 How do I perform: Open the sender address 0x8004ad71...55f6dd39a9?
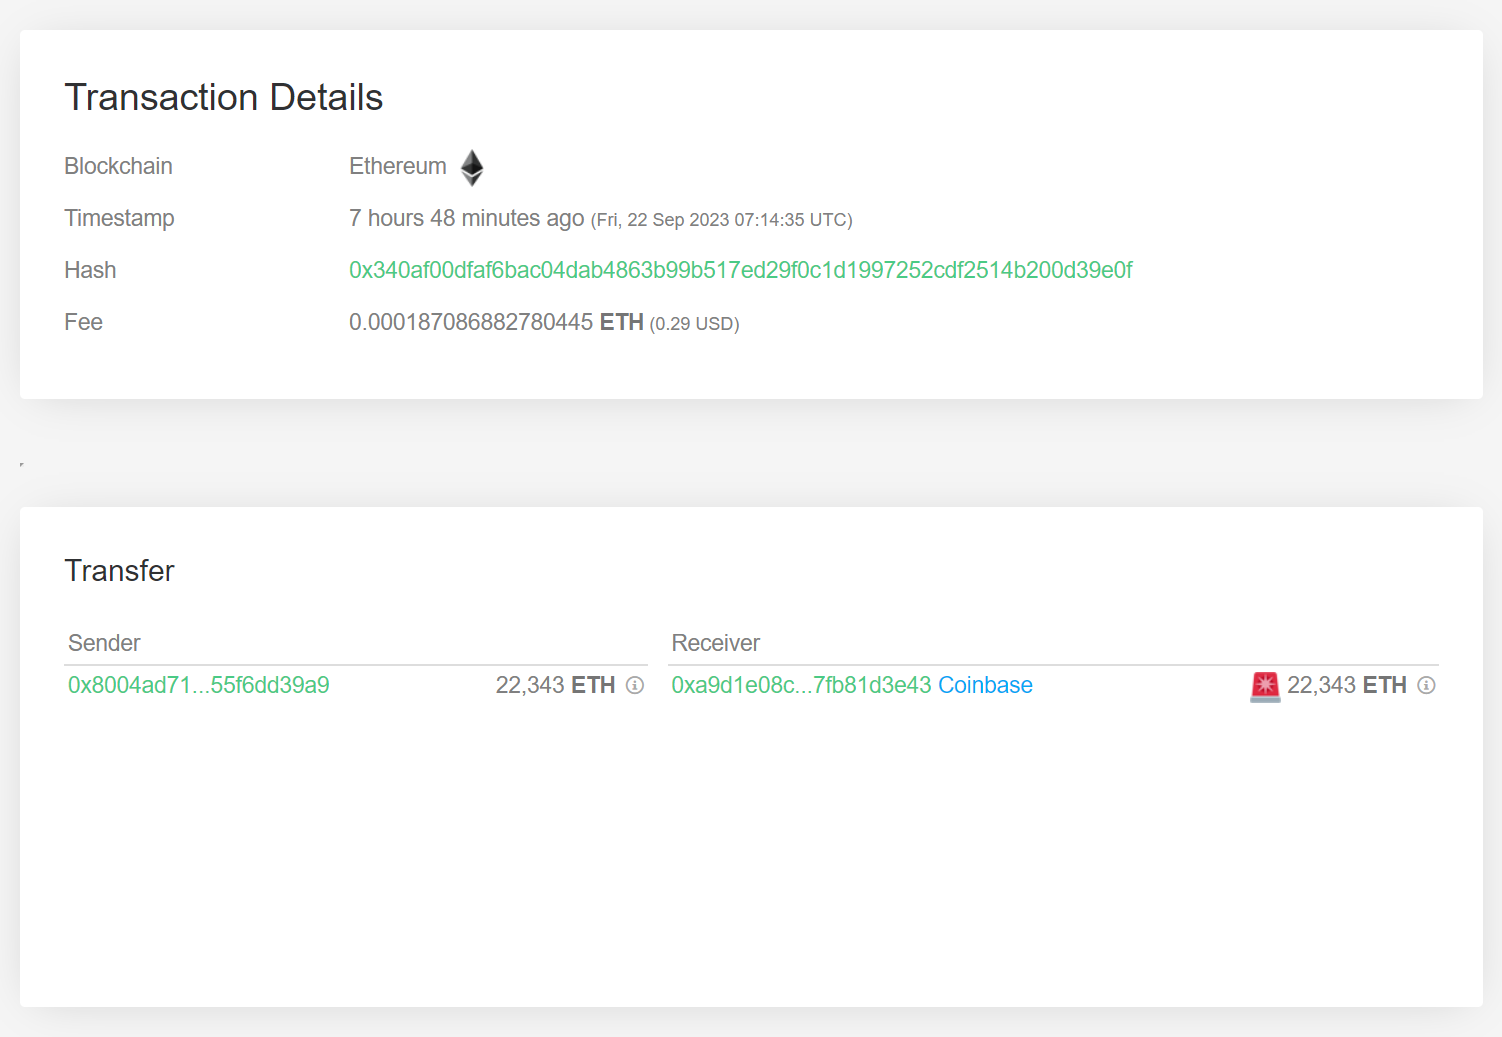tap(197, 686)
